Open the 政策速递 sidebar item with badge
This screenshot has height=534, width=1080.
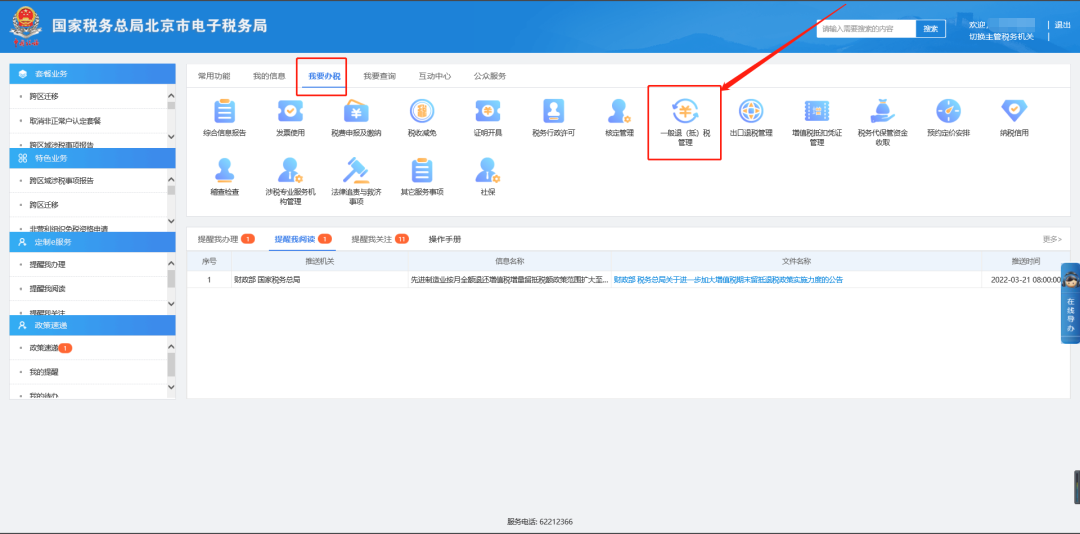click(50, 348)
